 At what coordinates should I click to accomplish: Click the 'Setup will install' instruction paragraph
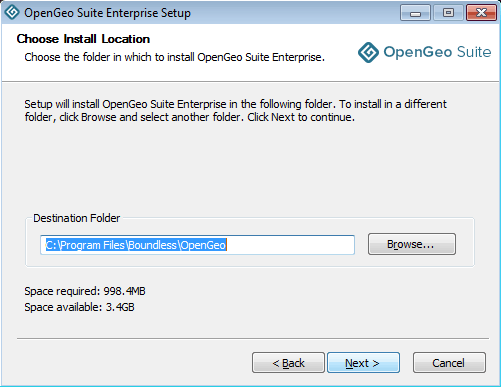tap(235, 111)
